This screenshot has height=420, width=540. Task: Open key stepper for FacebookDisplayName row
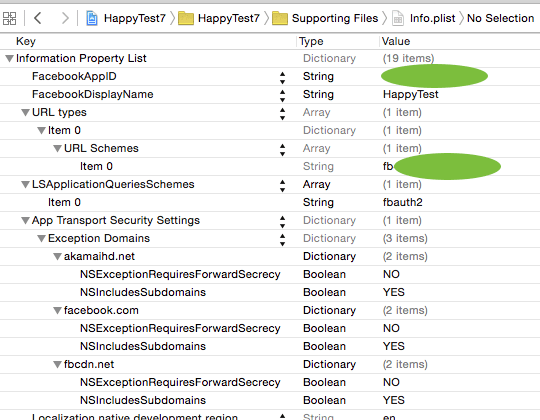282,96
